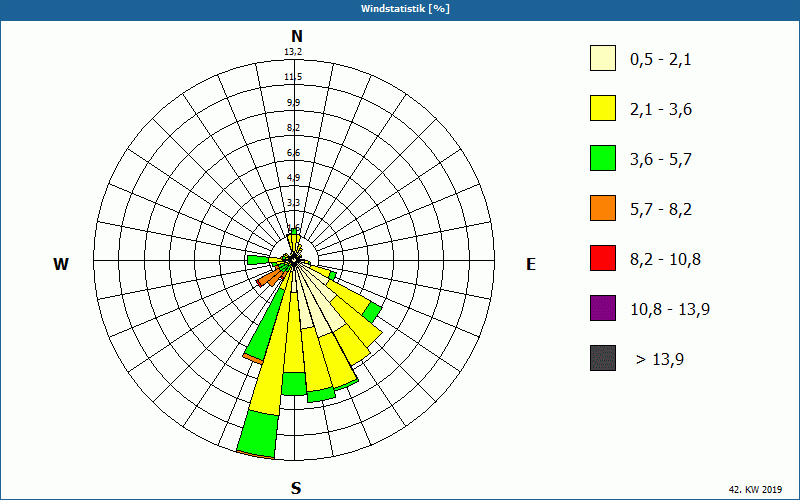Click the yellow 2,1 - 3,6 legend swatch
The image size is (800, 500).
pos(603,108)
